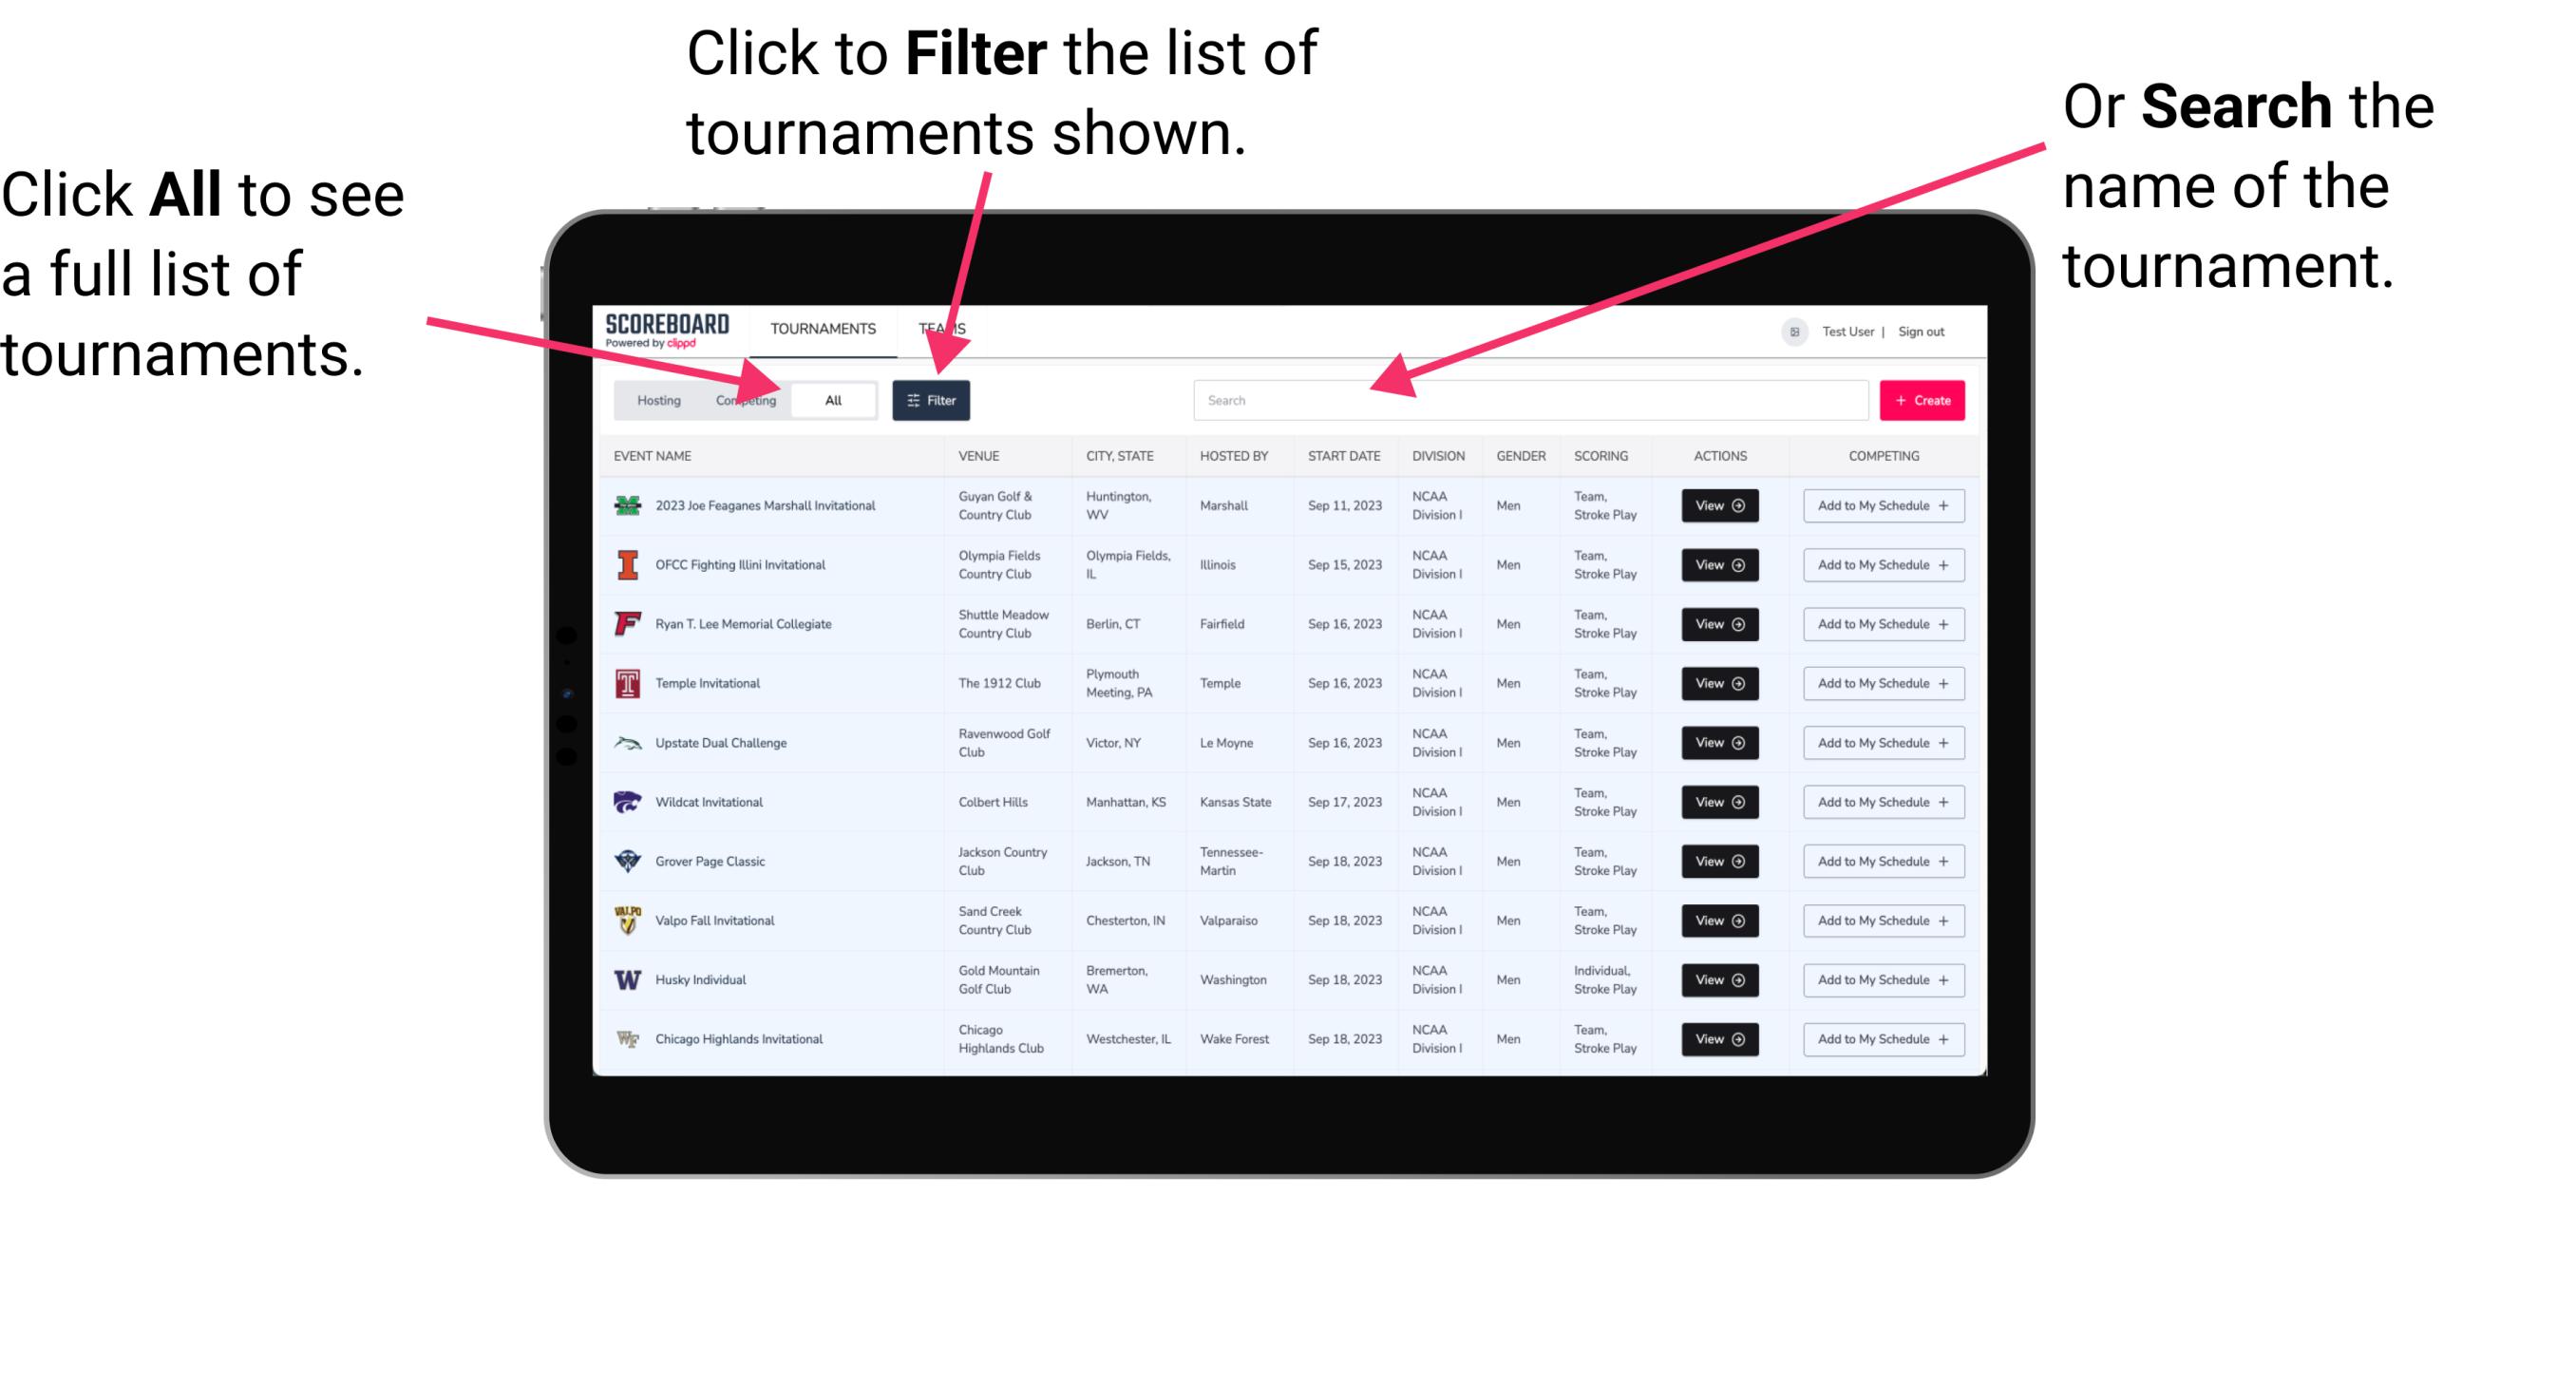Click the Fairfield team logo icon

[x=626, y=623]
